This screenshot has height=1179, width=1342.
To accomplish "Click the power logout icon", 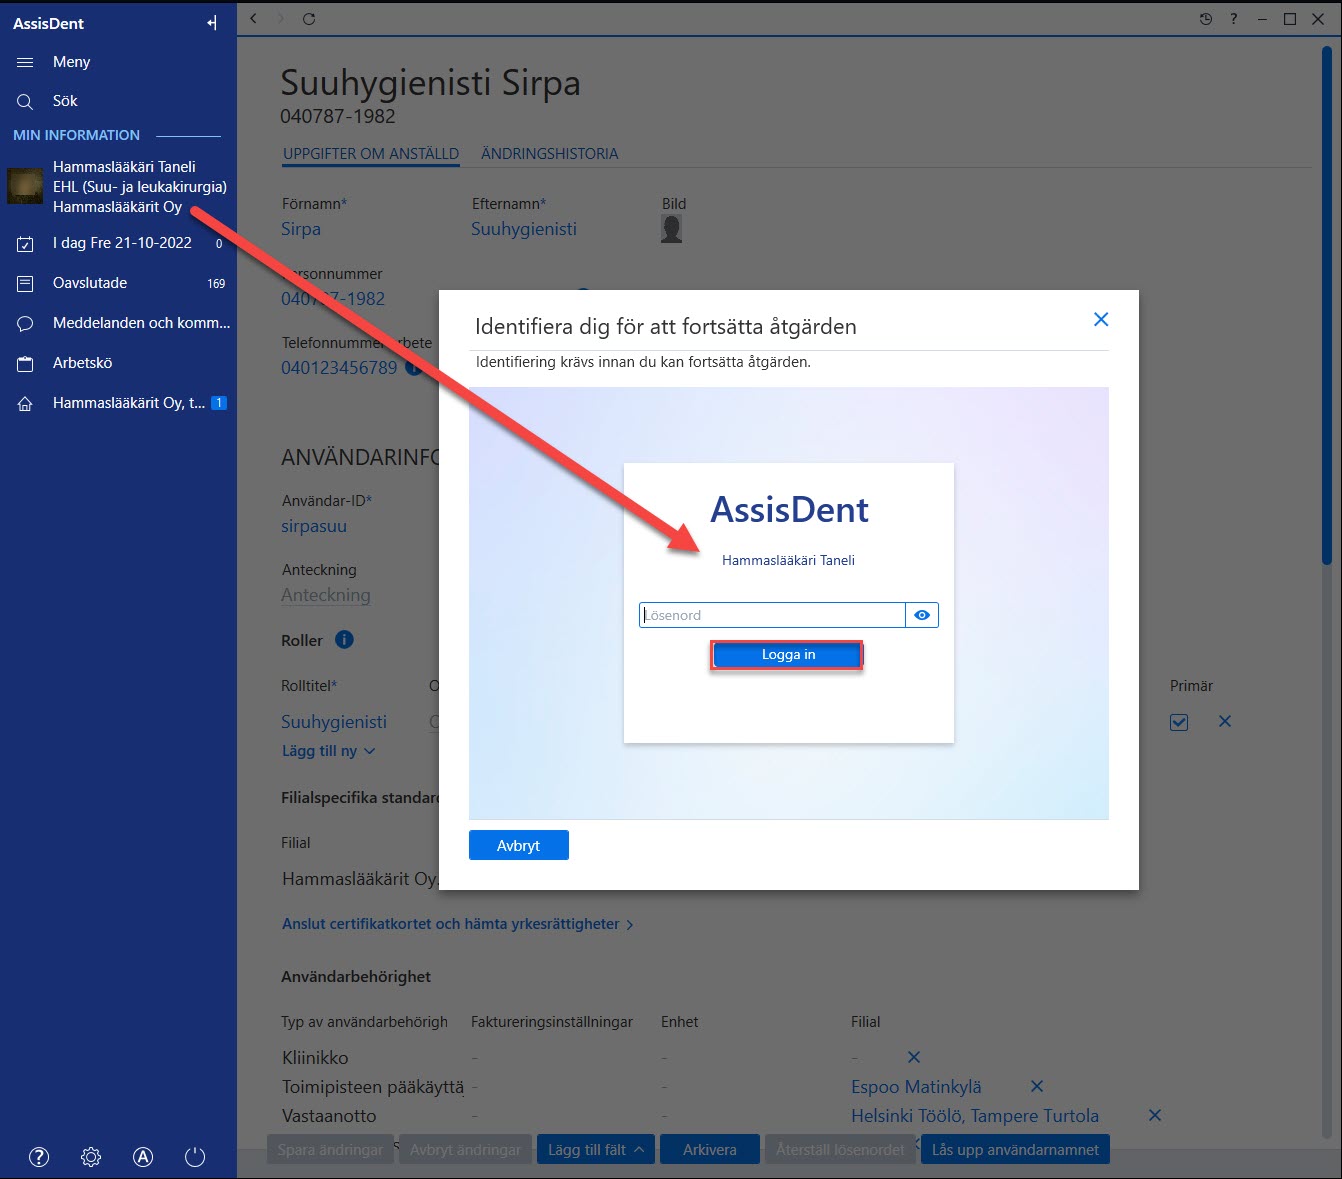I will click(195, 1157).
